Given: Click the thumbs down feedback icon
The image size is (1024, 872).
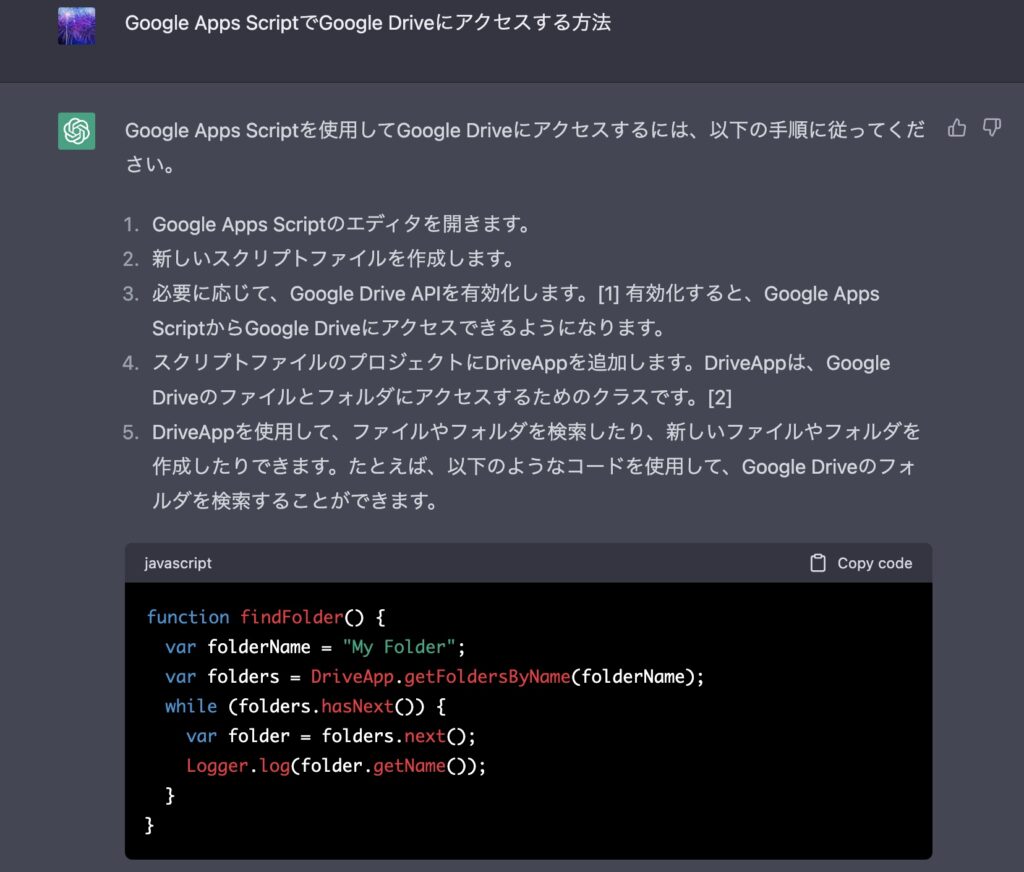Looking at the screenshot, I should point(992,128).
